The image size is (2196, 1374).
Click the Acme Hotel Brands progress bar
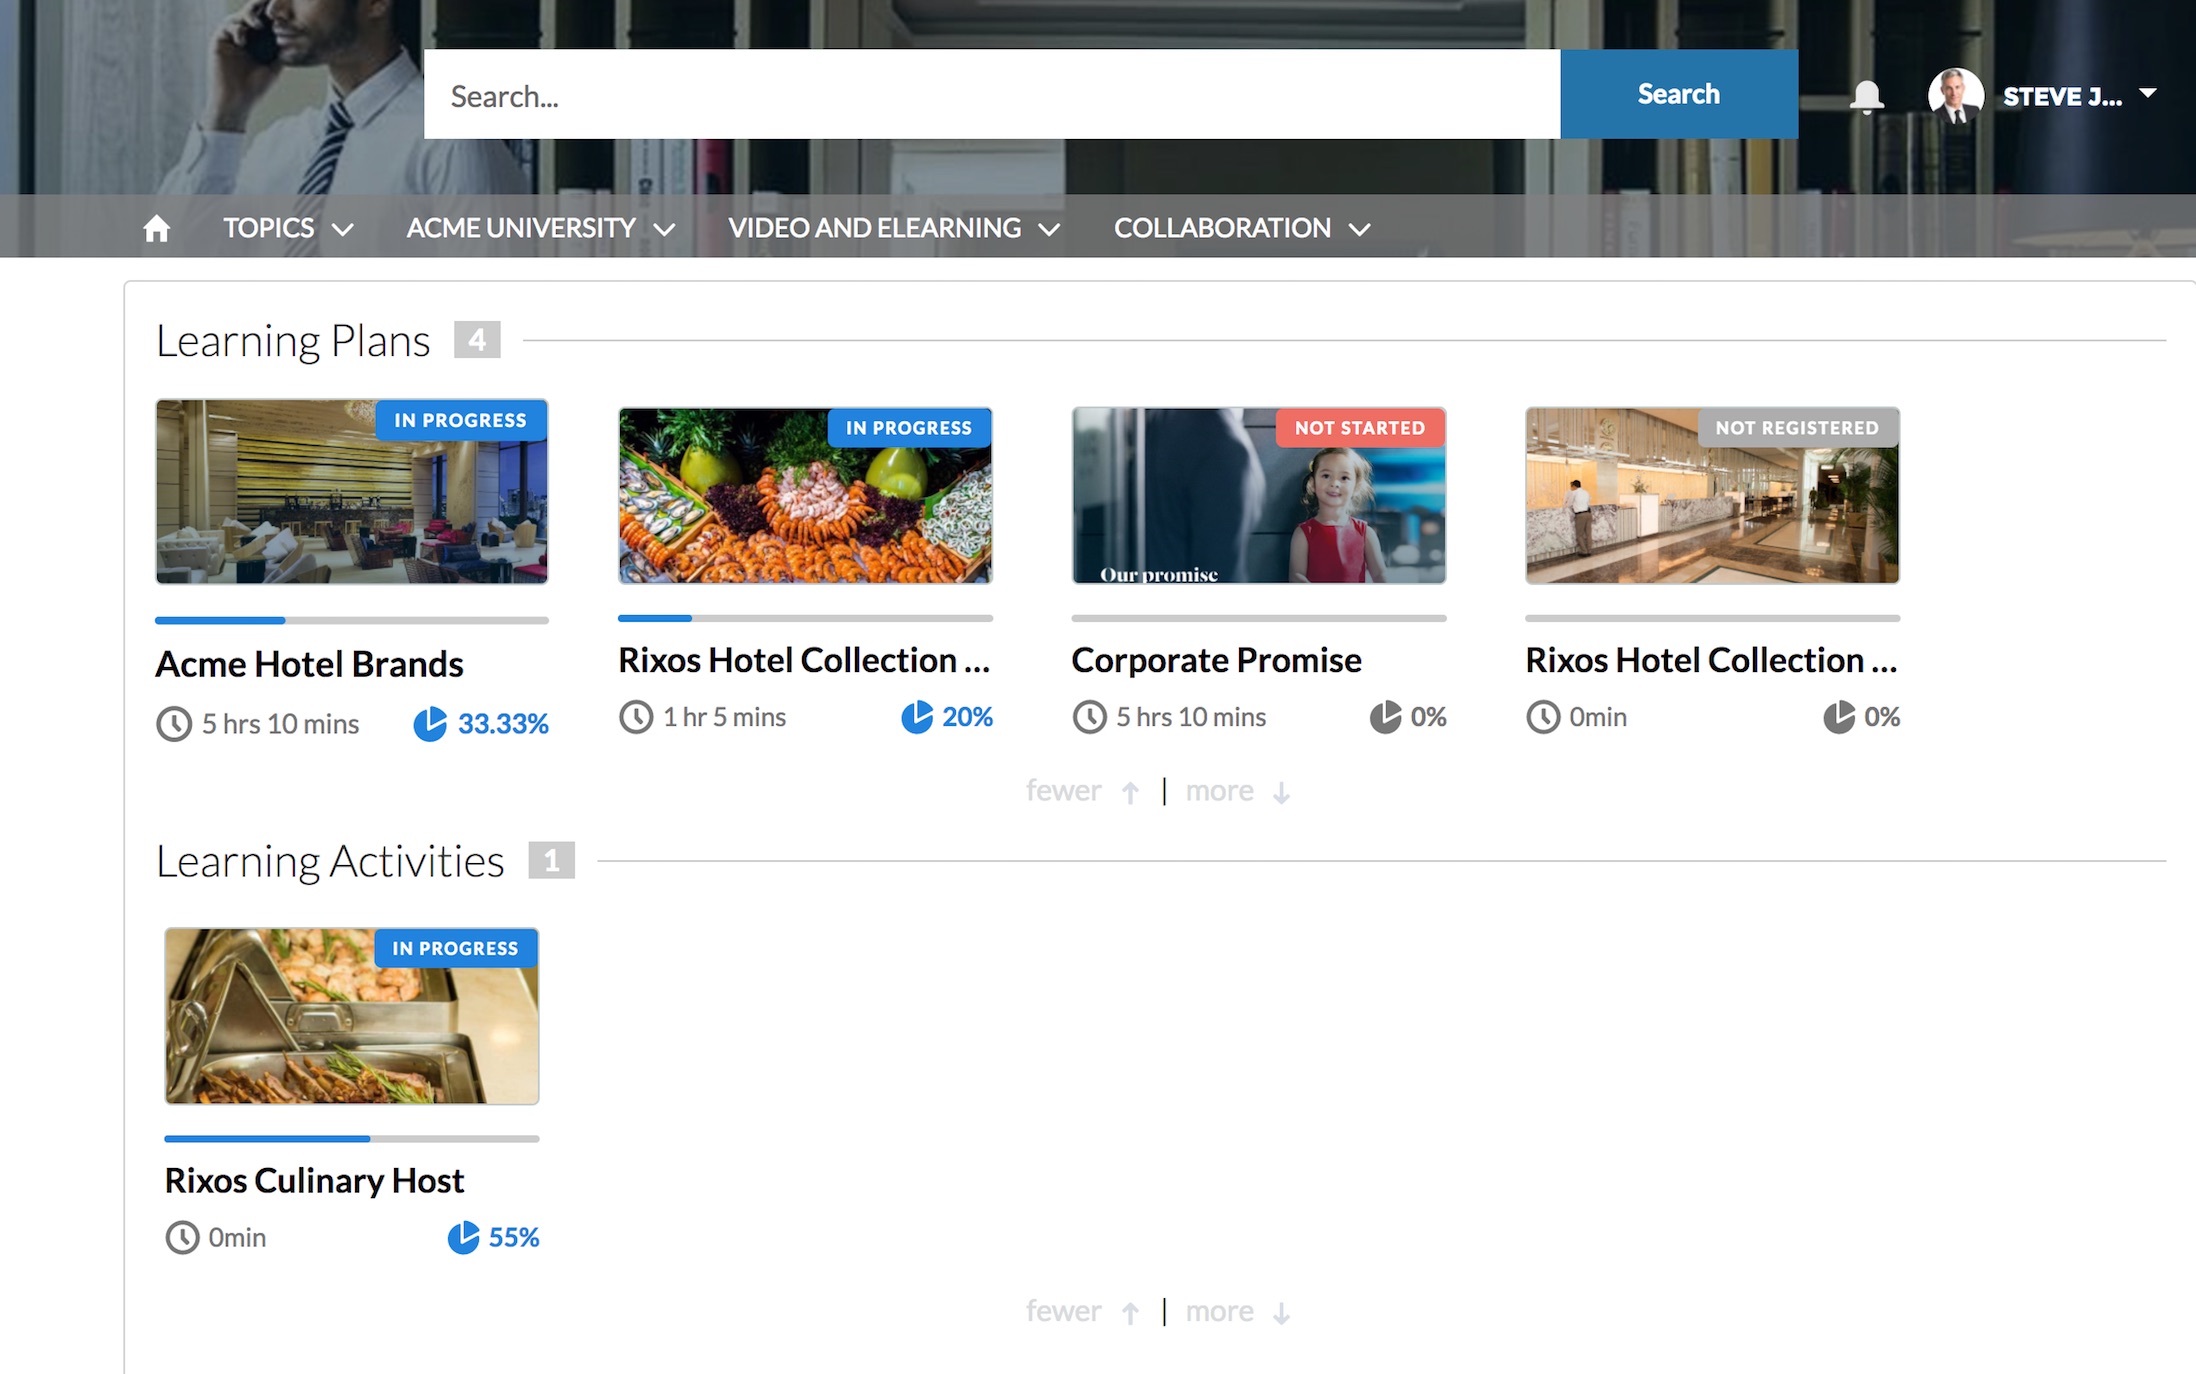pos(351,620)
